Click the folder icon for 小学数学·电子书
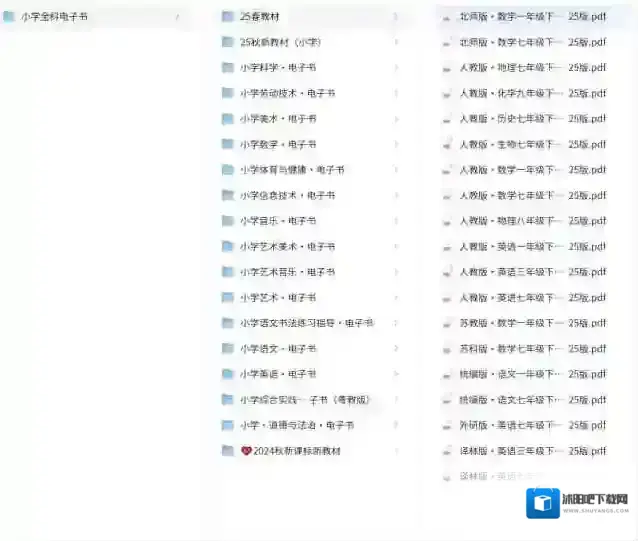638x541 pixels. (227, 144)
